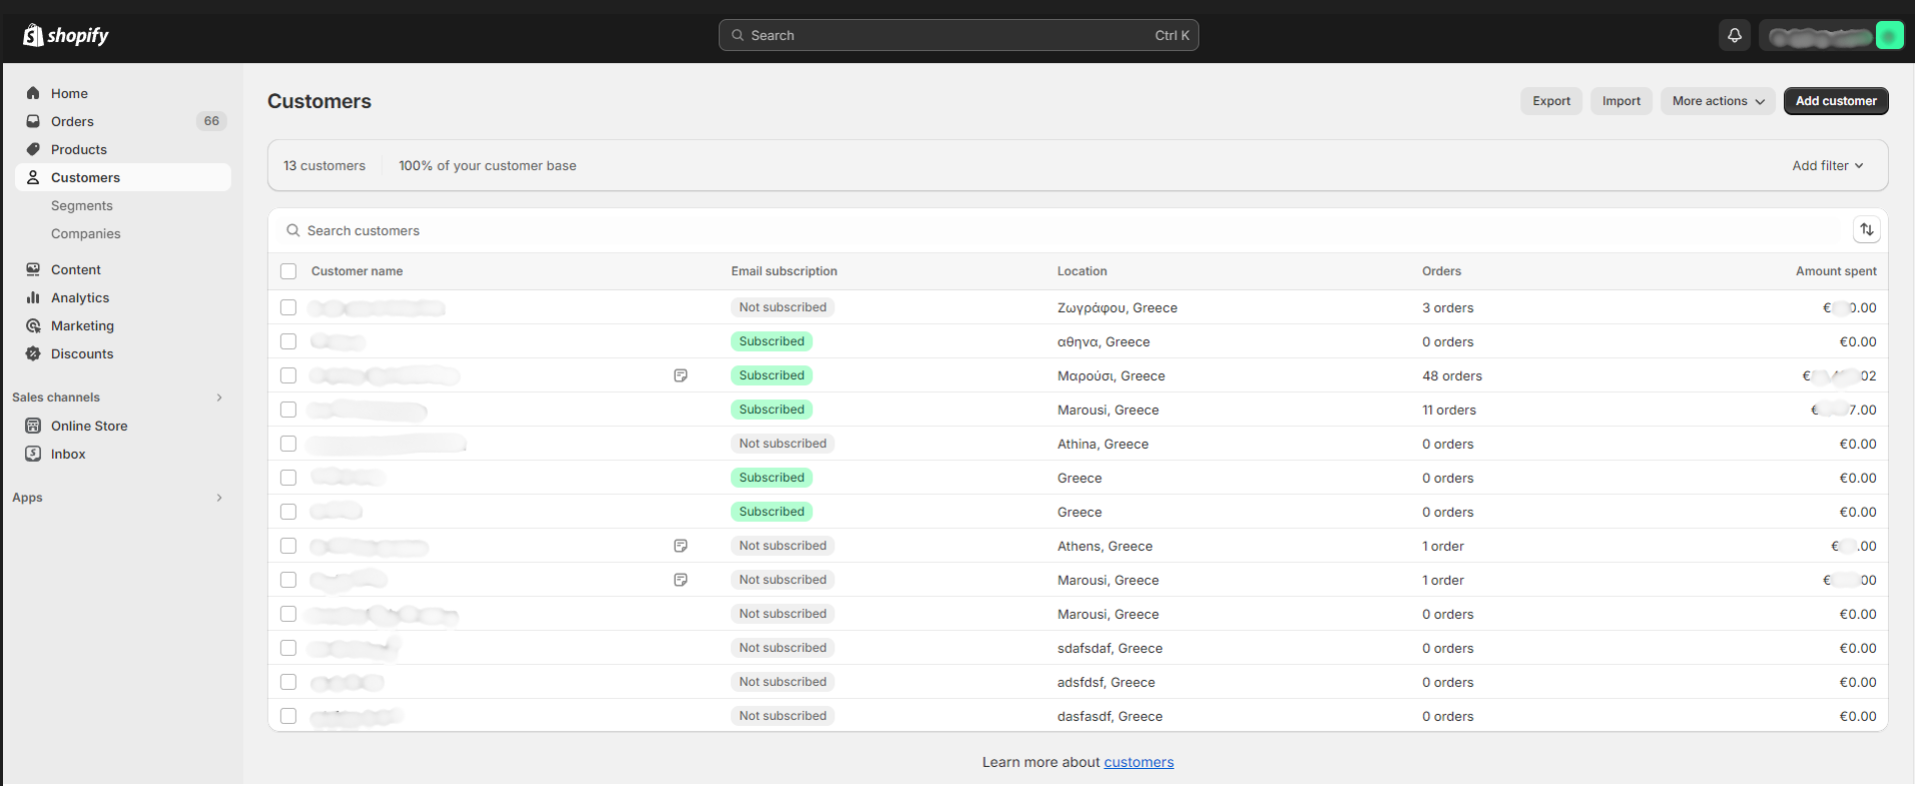The height and width of the screenshot is (786, 1915).
Task: Open Companies under Customers
Action: click(x=86, y=233)
